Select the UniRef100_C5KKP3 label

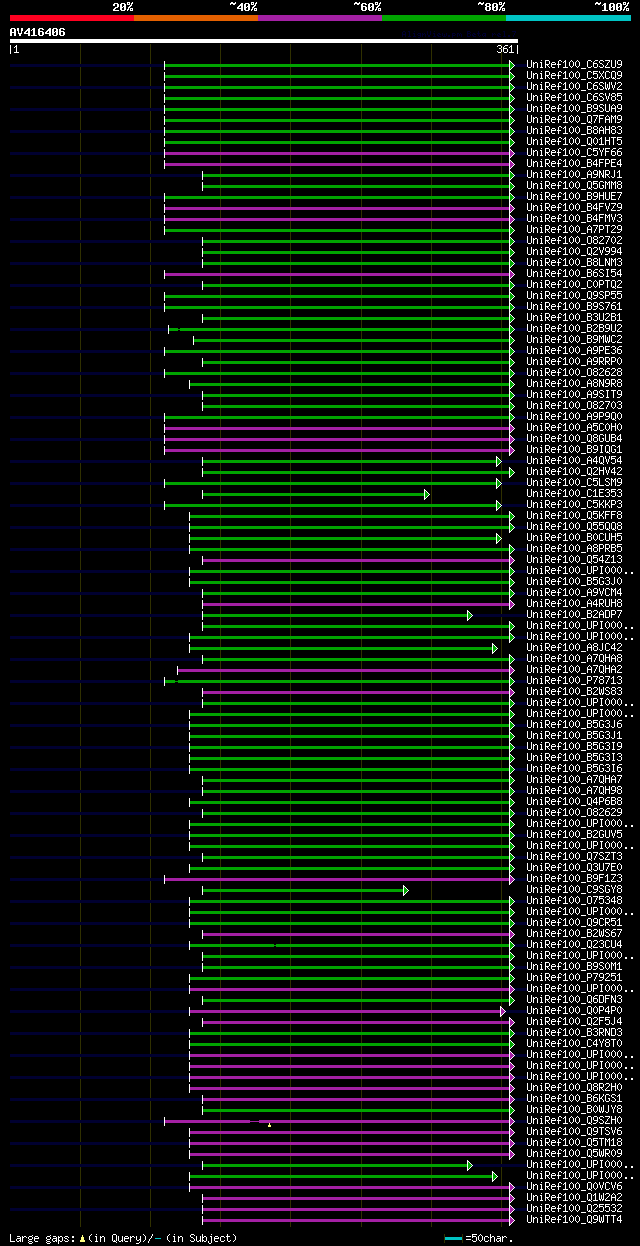pyautogui.click(x=574, y=505)
